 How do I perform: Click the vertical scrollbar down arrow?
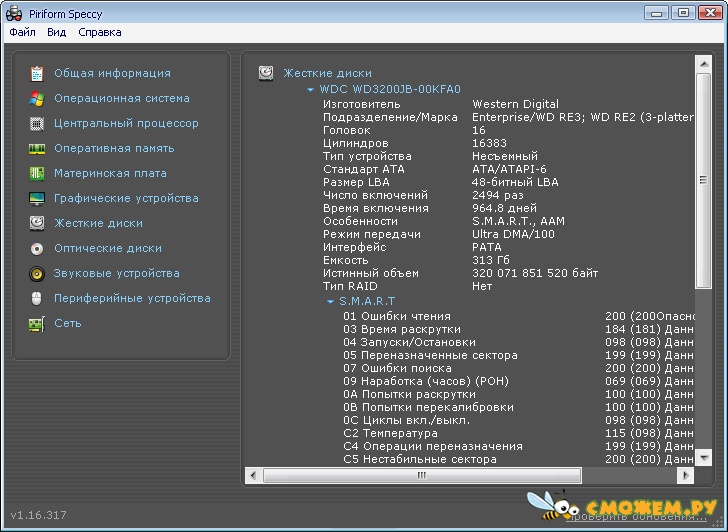[x=704, y=458]
